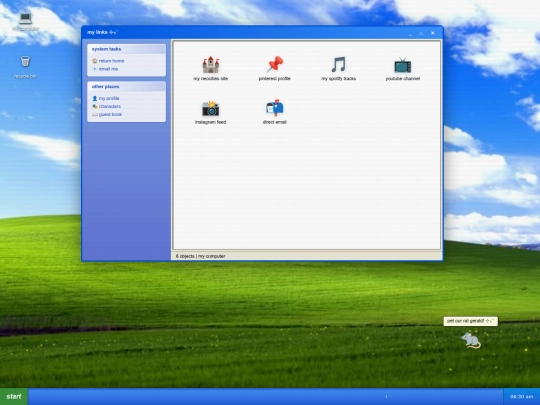Screen dimensions: 540x405
Task: Click the start button on the taskbar
Action: click(14, 396)
